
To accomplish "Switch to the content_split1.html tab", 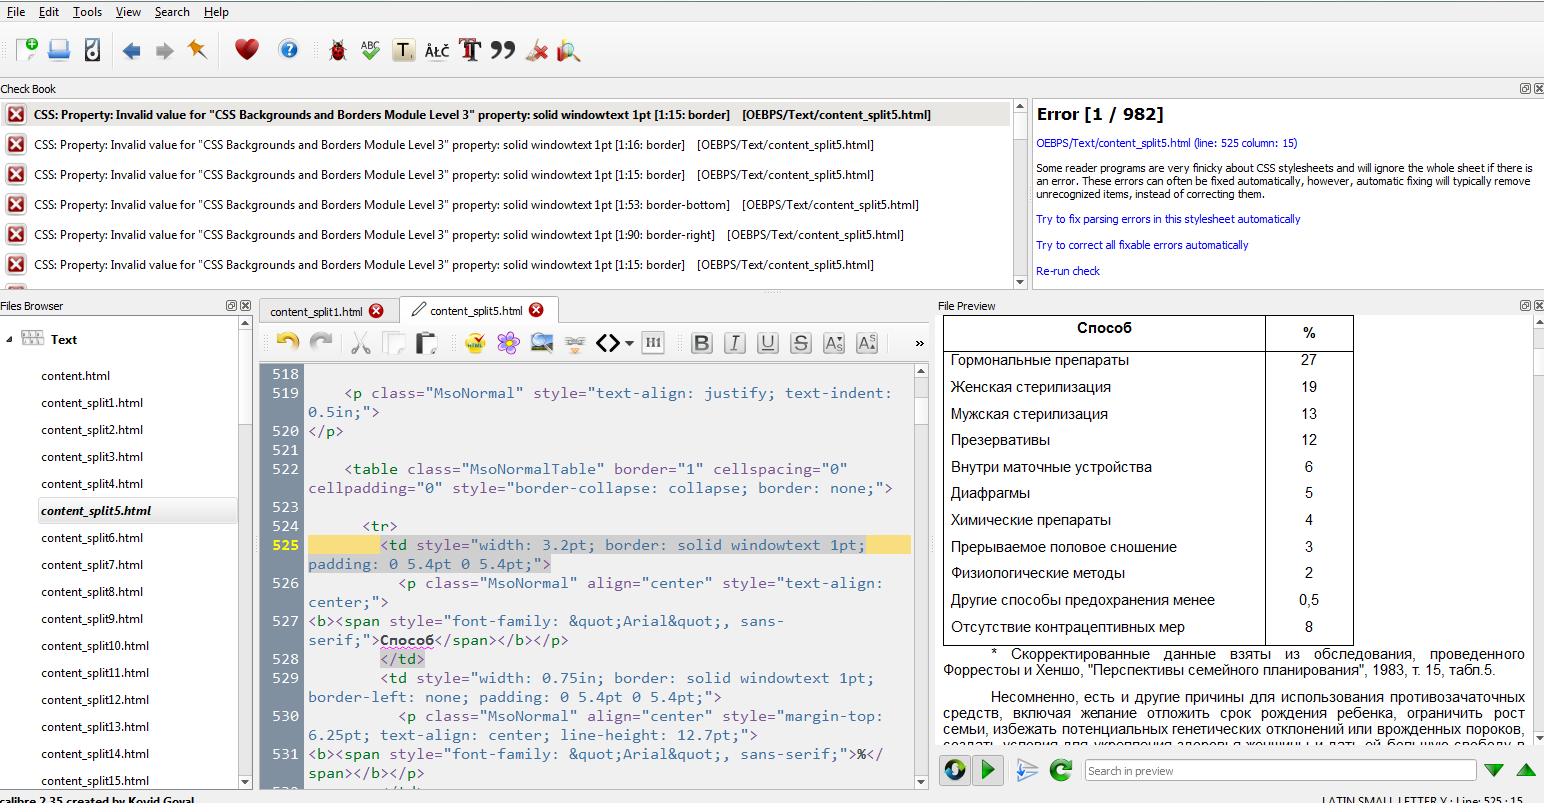I will [316, 311].
